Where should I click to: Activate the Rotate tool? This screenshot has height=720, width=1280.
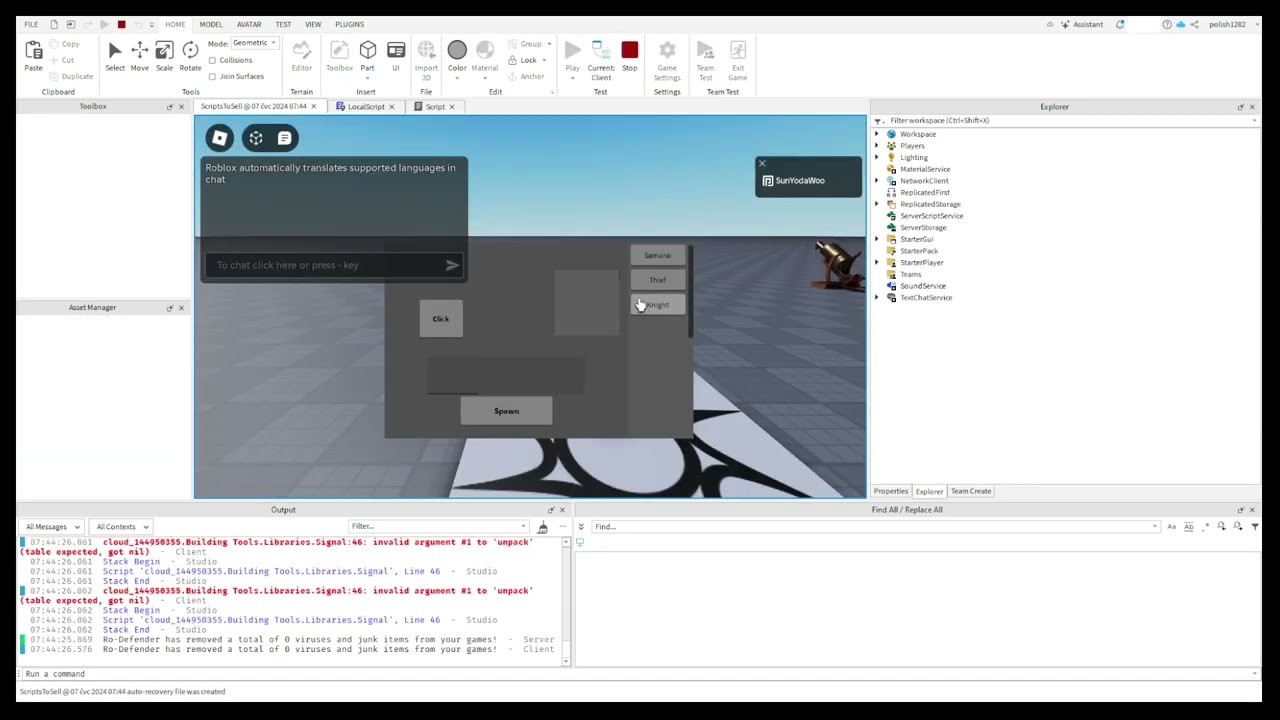[x=190, y=56]
